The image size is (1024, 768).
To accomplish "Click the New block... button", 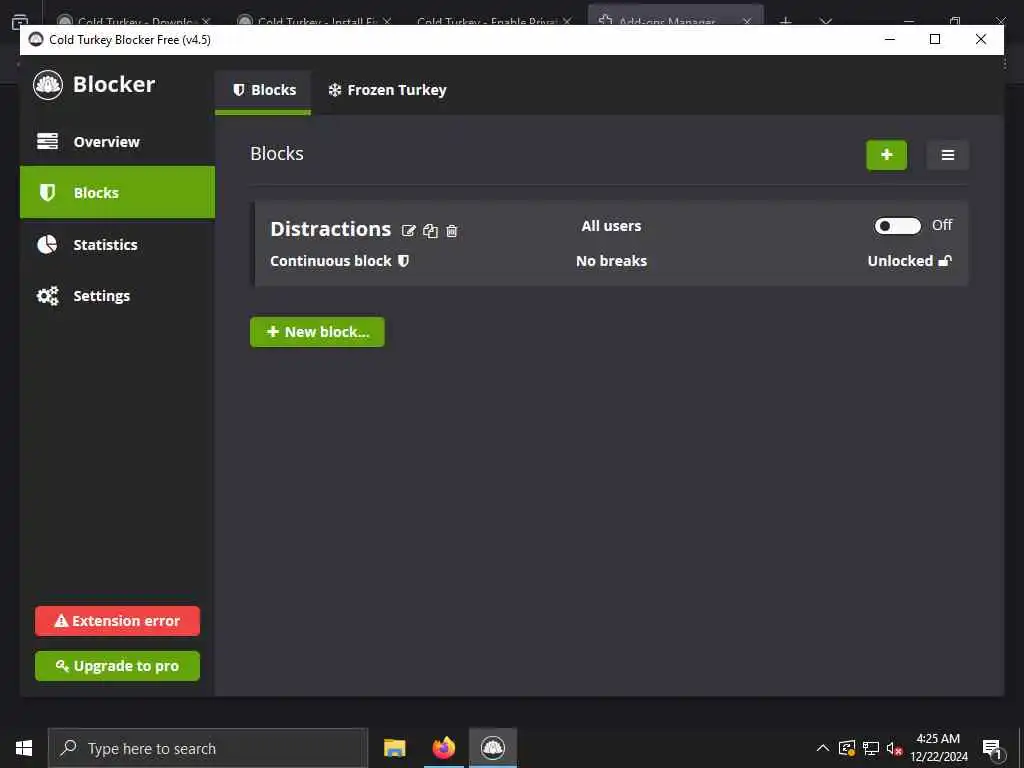I will coord(317,332).
